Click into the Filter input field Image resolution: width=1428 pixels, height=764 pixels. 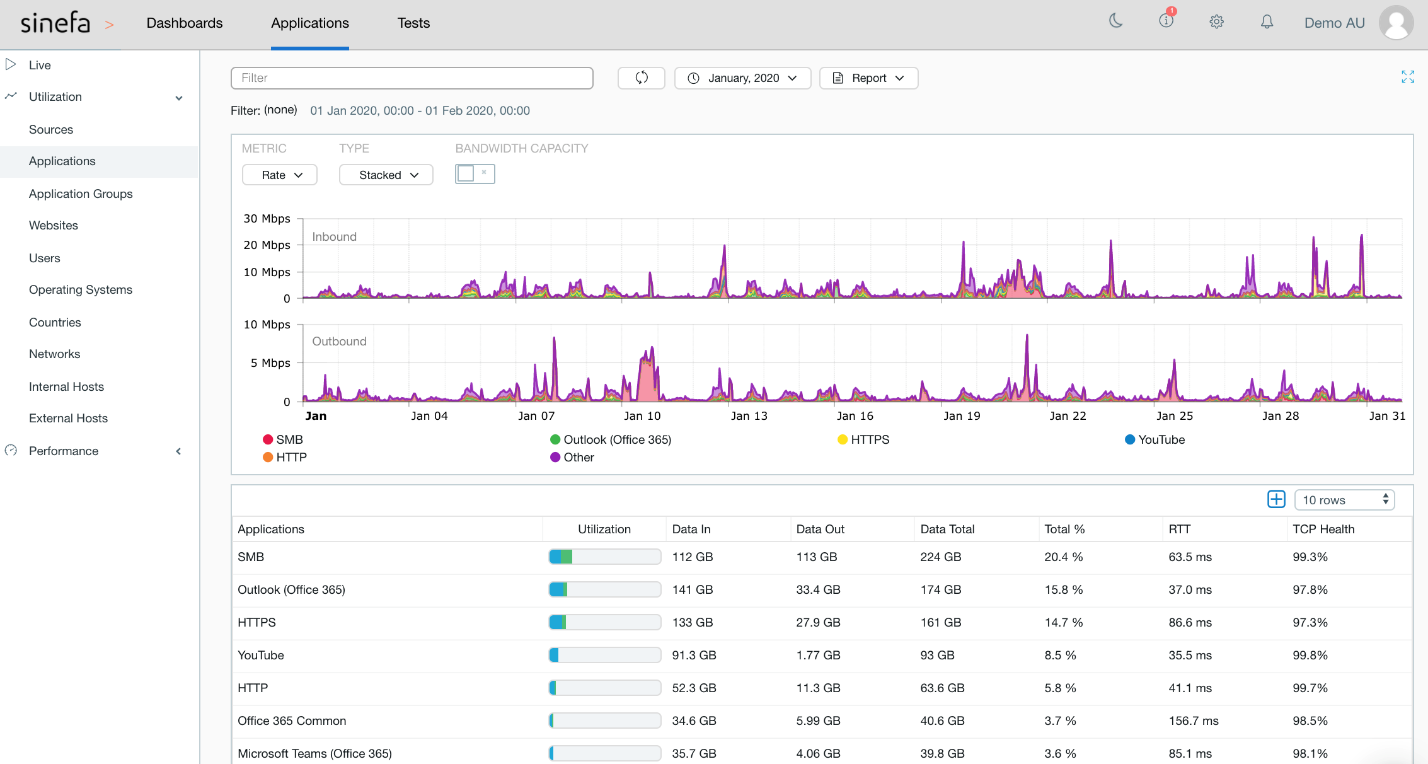pyautogui.click(x=411, y=78)
